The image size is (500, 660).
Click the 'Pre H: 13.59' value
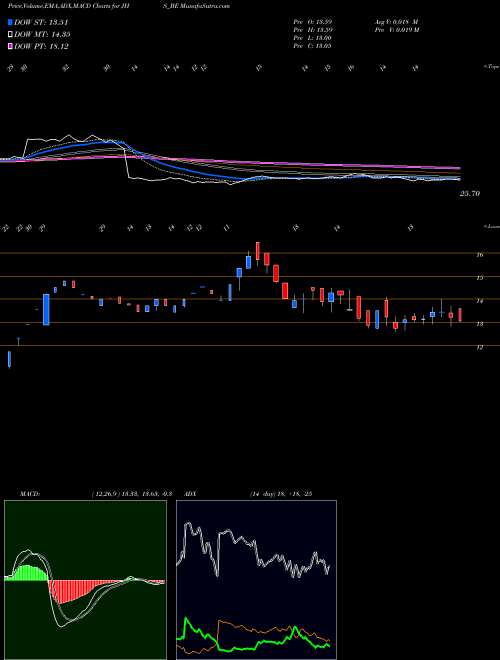pos(312,30)
